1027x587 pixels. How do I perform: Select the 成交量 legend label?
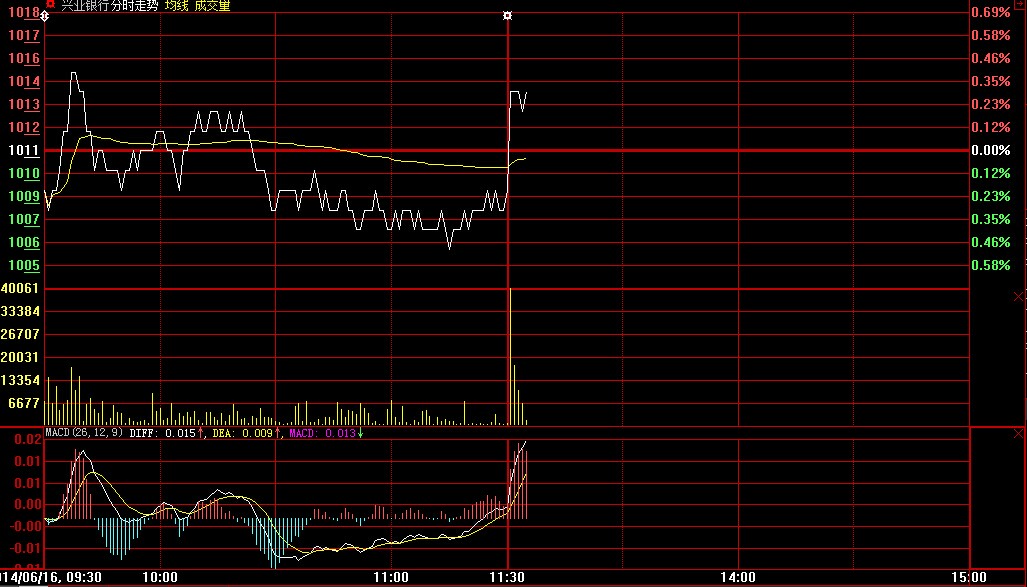point(212,6)
